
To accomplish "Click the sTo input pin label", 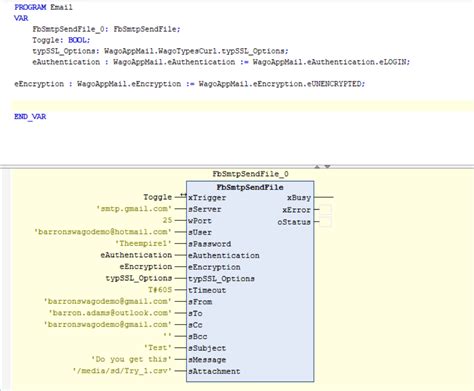I will 195,313.
